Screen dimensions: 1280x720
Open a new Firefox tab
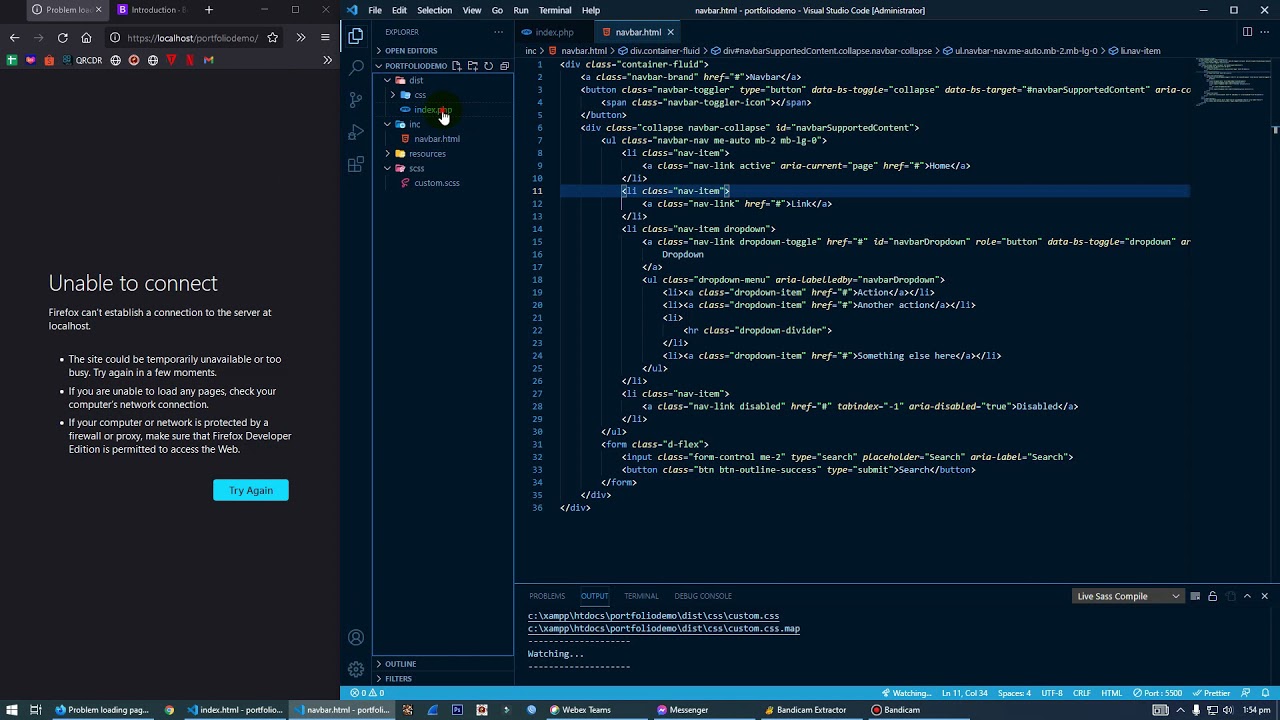point(208,10)
